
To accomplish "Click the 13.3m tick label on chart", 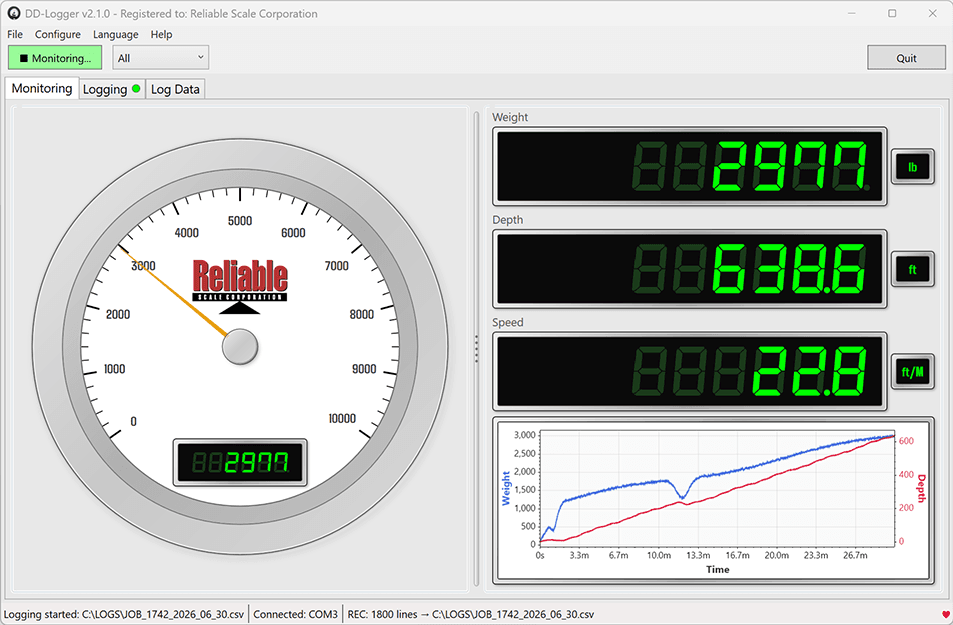I will 698,555.
